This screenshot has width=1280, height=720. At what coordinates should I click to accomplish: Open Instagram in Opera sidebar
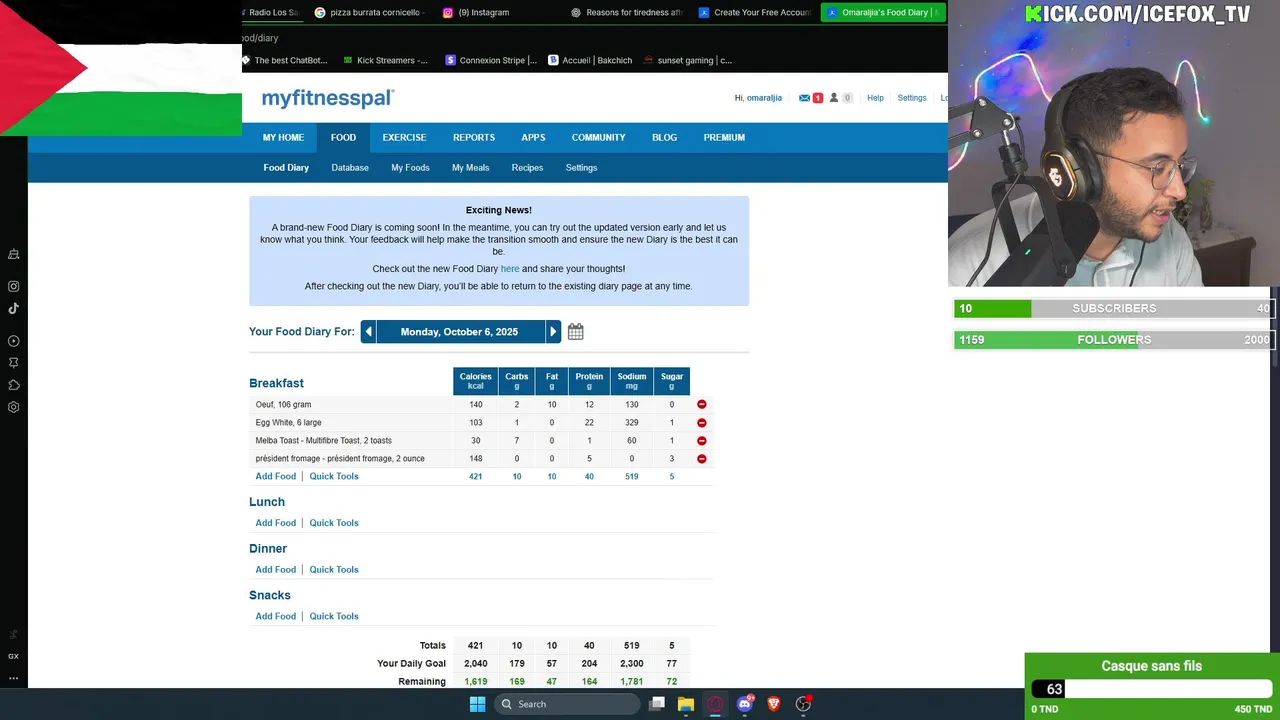(14, 286)
